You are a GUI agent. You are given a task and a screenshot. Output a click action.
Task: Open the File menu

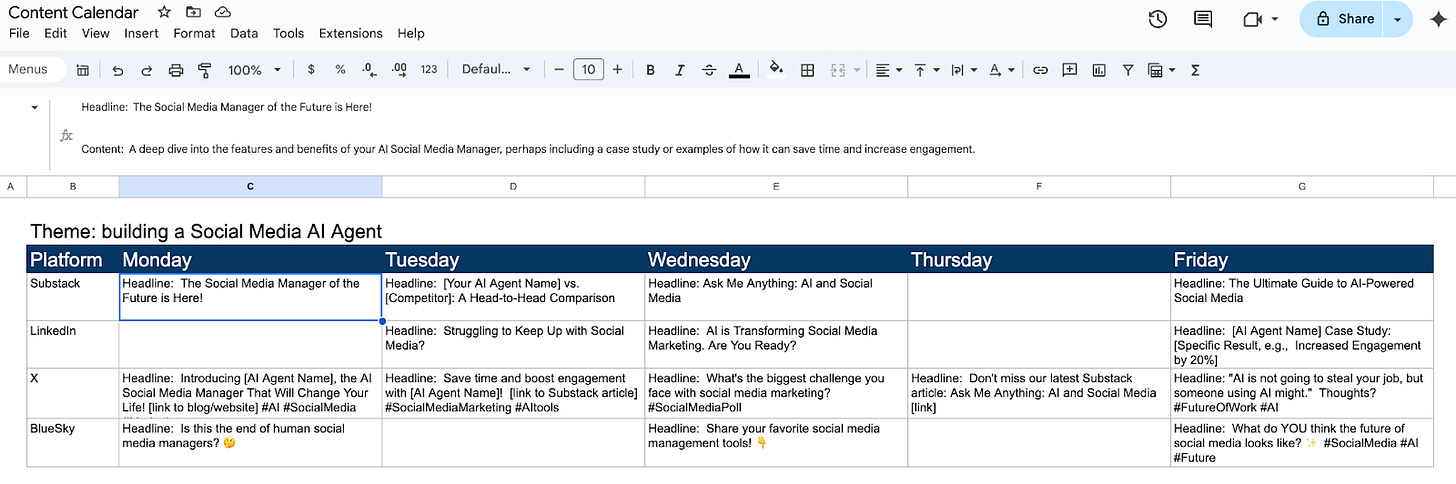(19, 33)
